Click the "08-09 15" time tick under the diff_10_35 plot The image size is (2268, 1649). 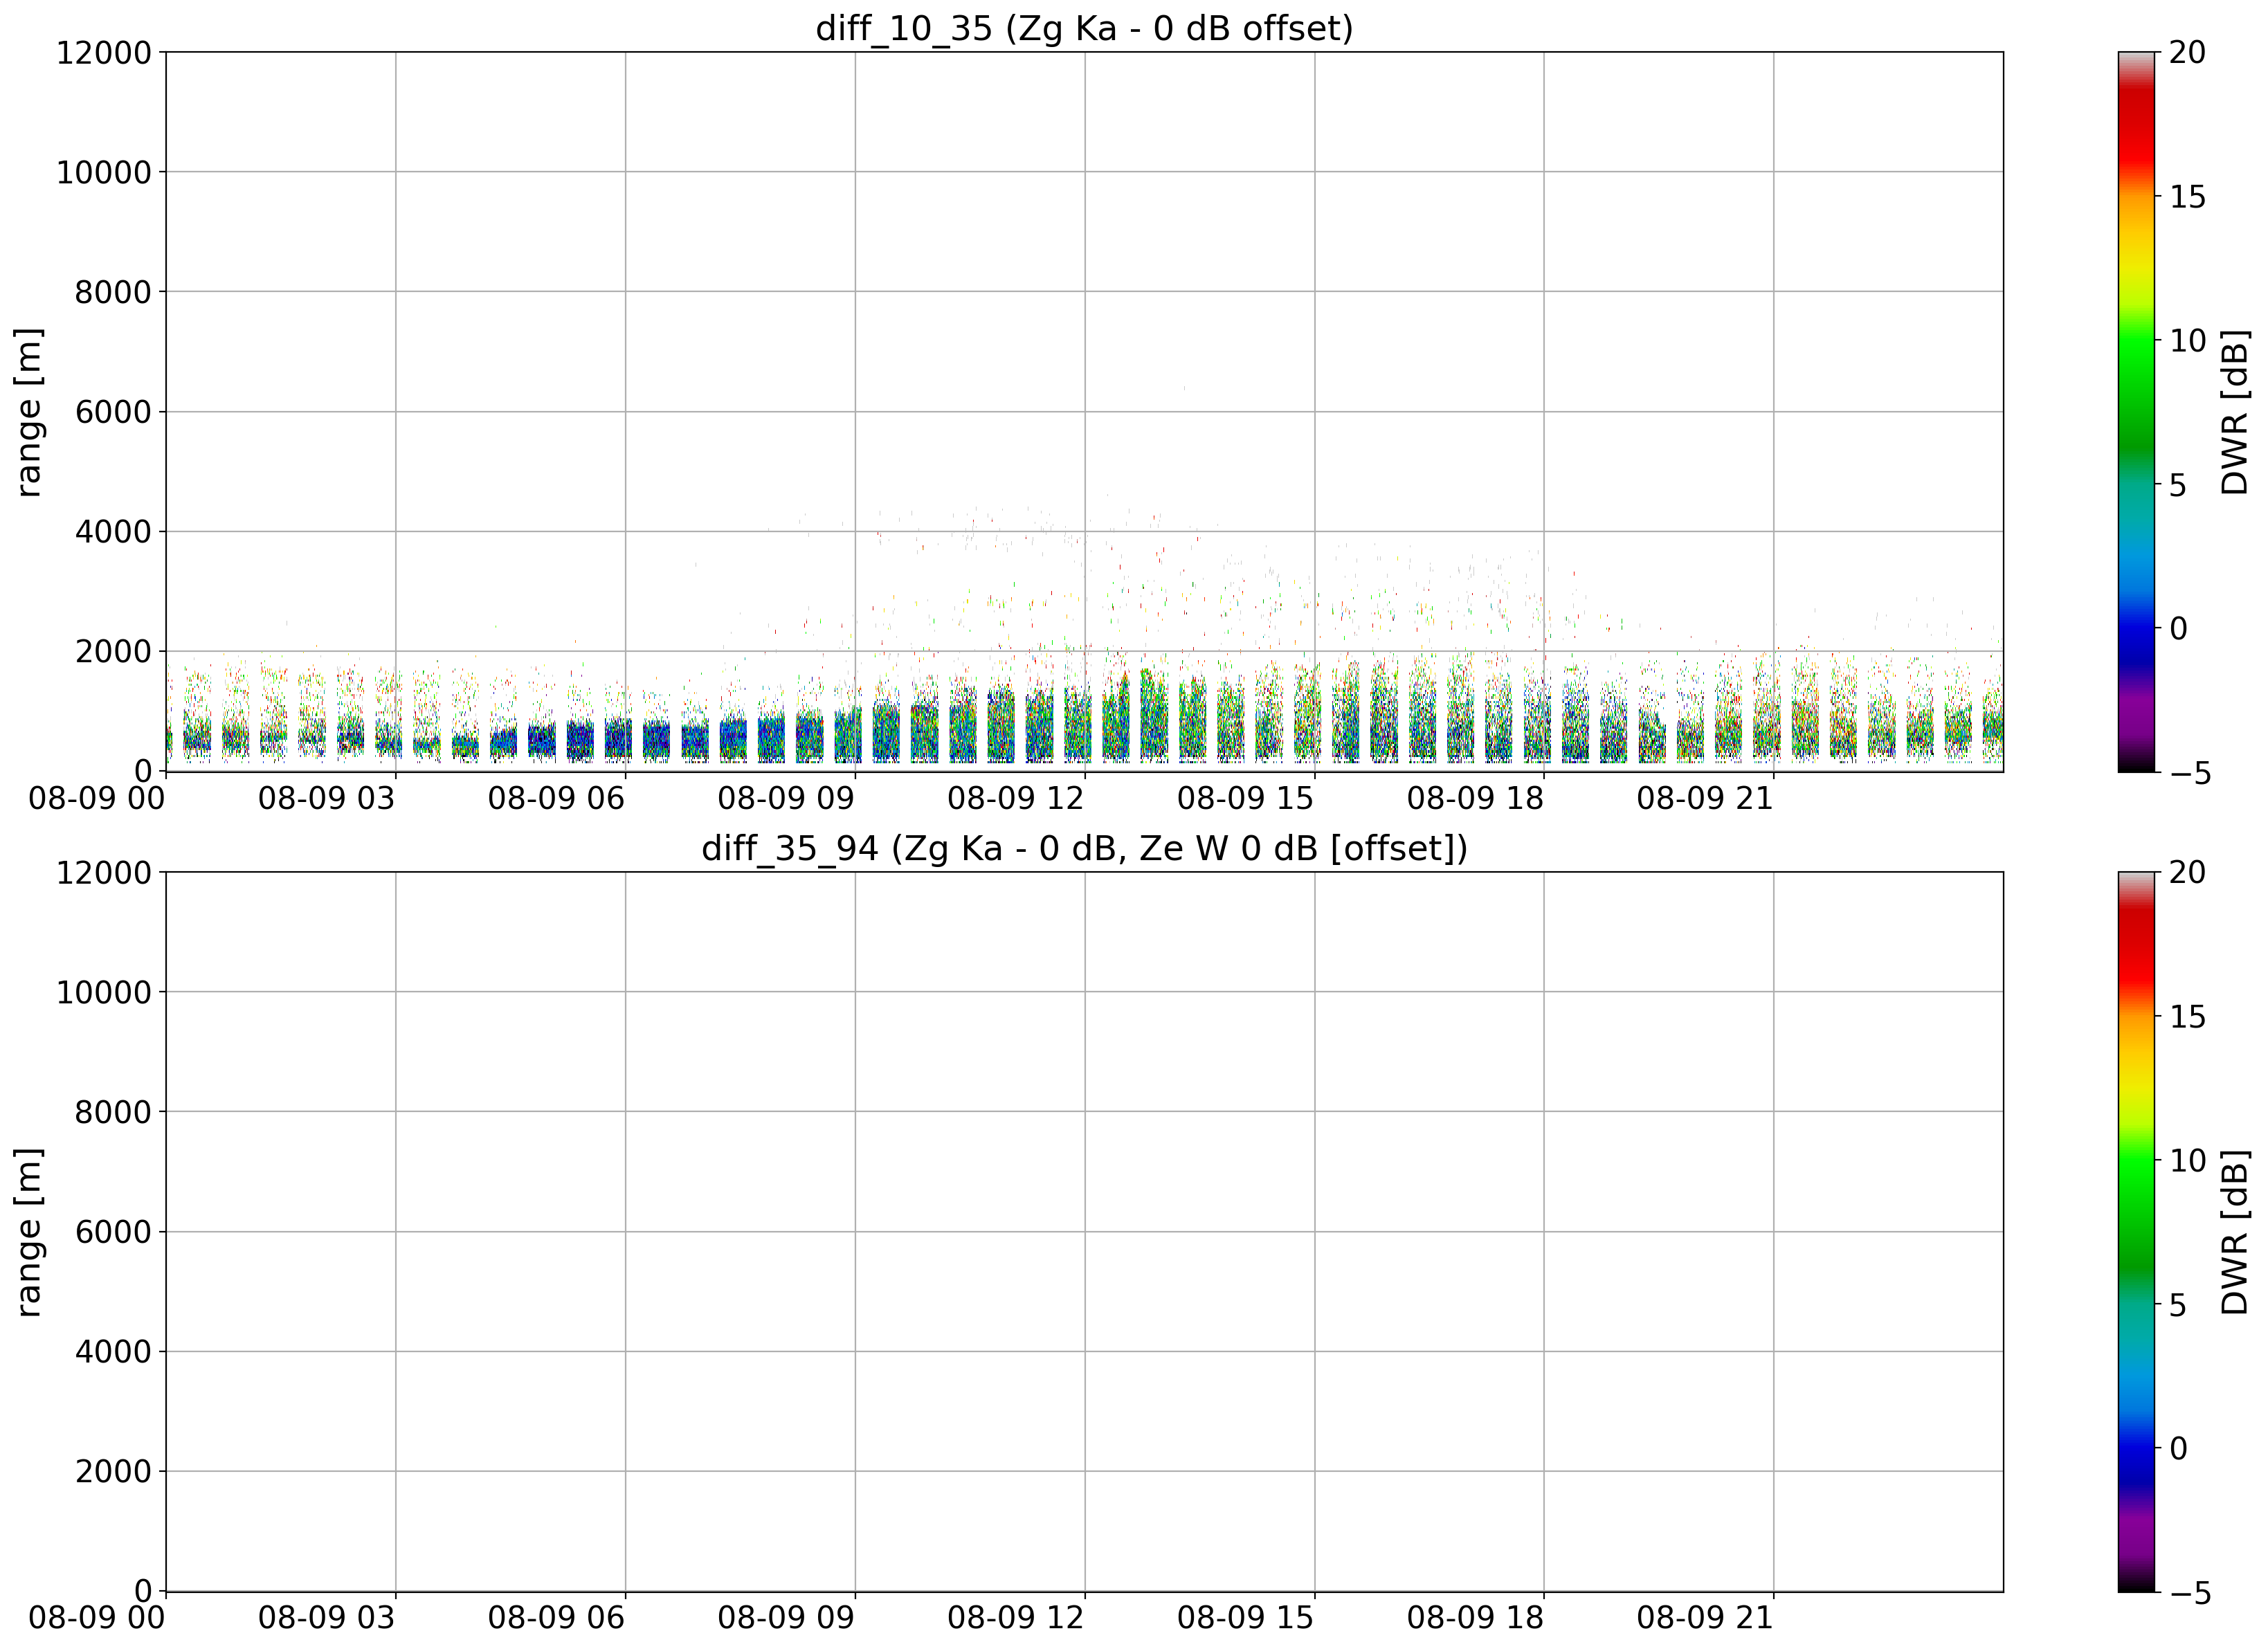(x=1245, y=798)
